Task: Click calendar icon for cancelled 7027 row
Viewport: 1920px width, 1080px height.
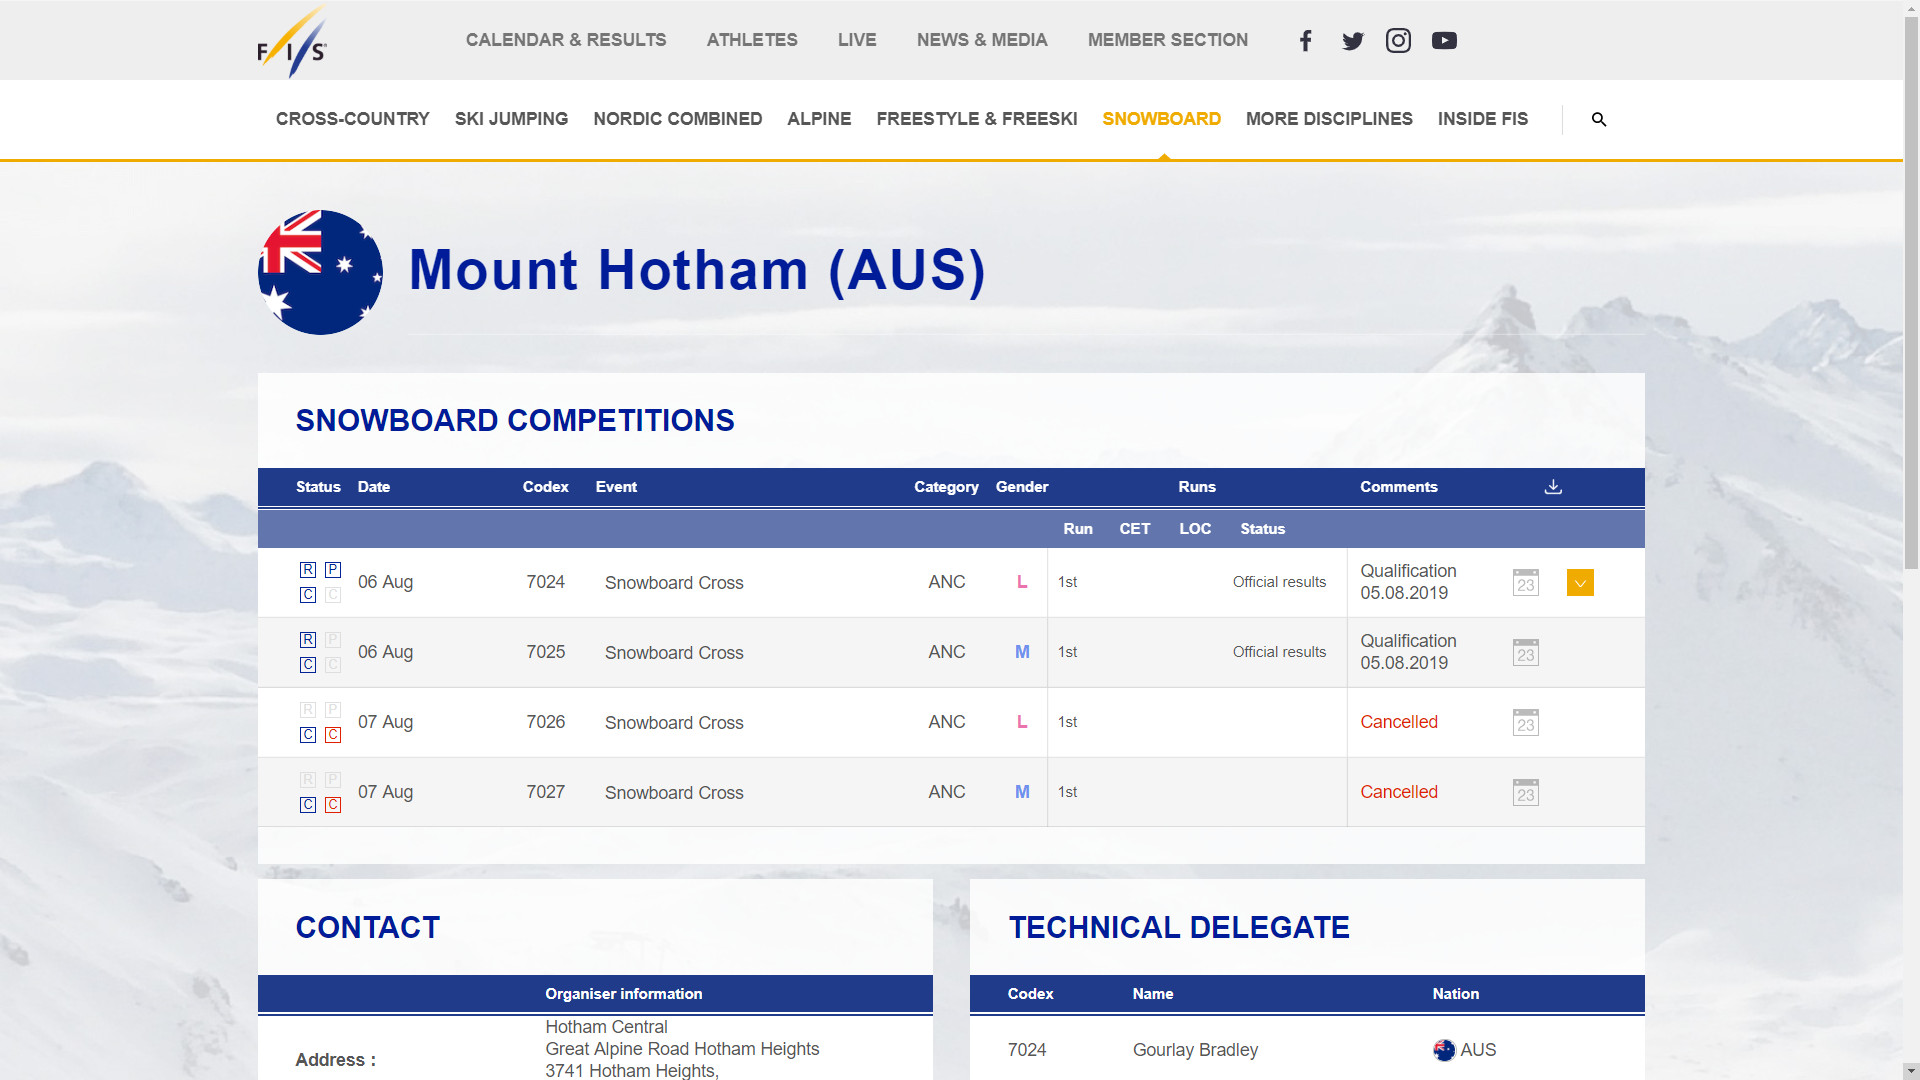Action: pos(1525,793)
